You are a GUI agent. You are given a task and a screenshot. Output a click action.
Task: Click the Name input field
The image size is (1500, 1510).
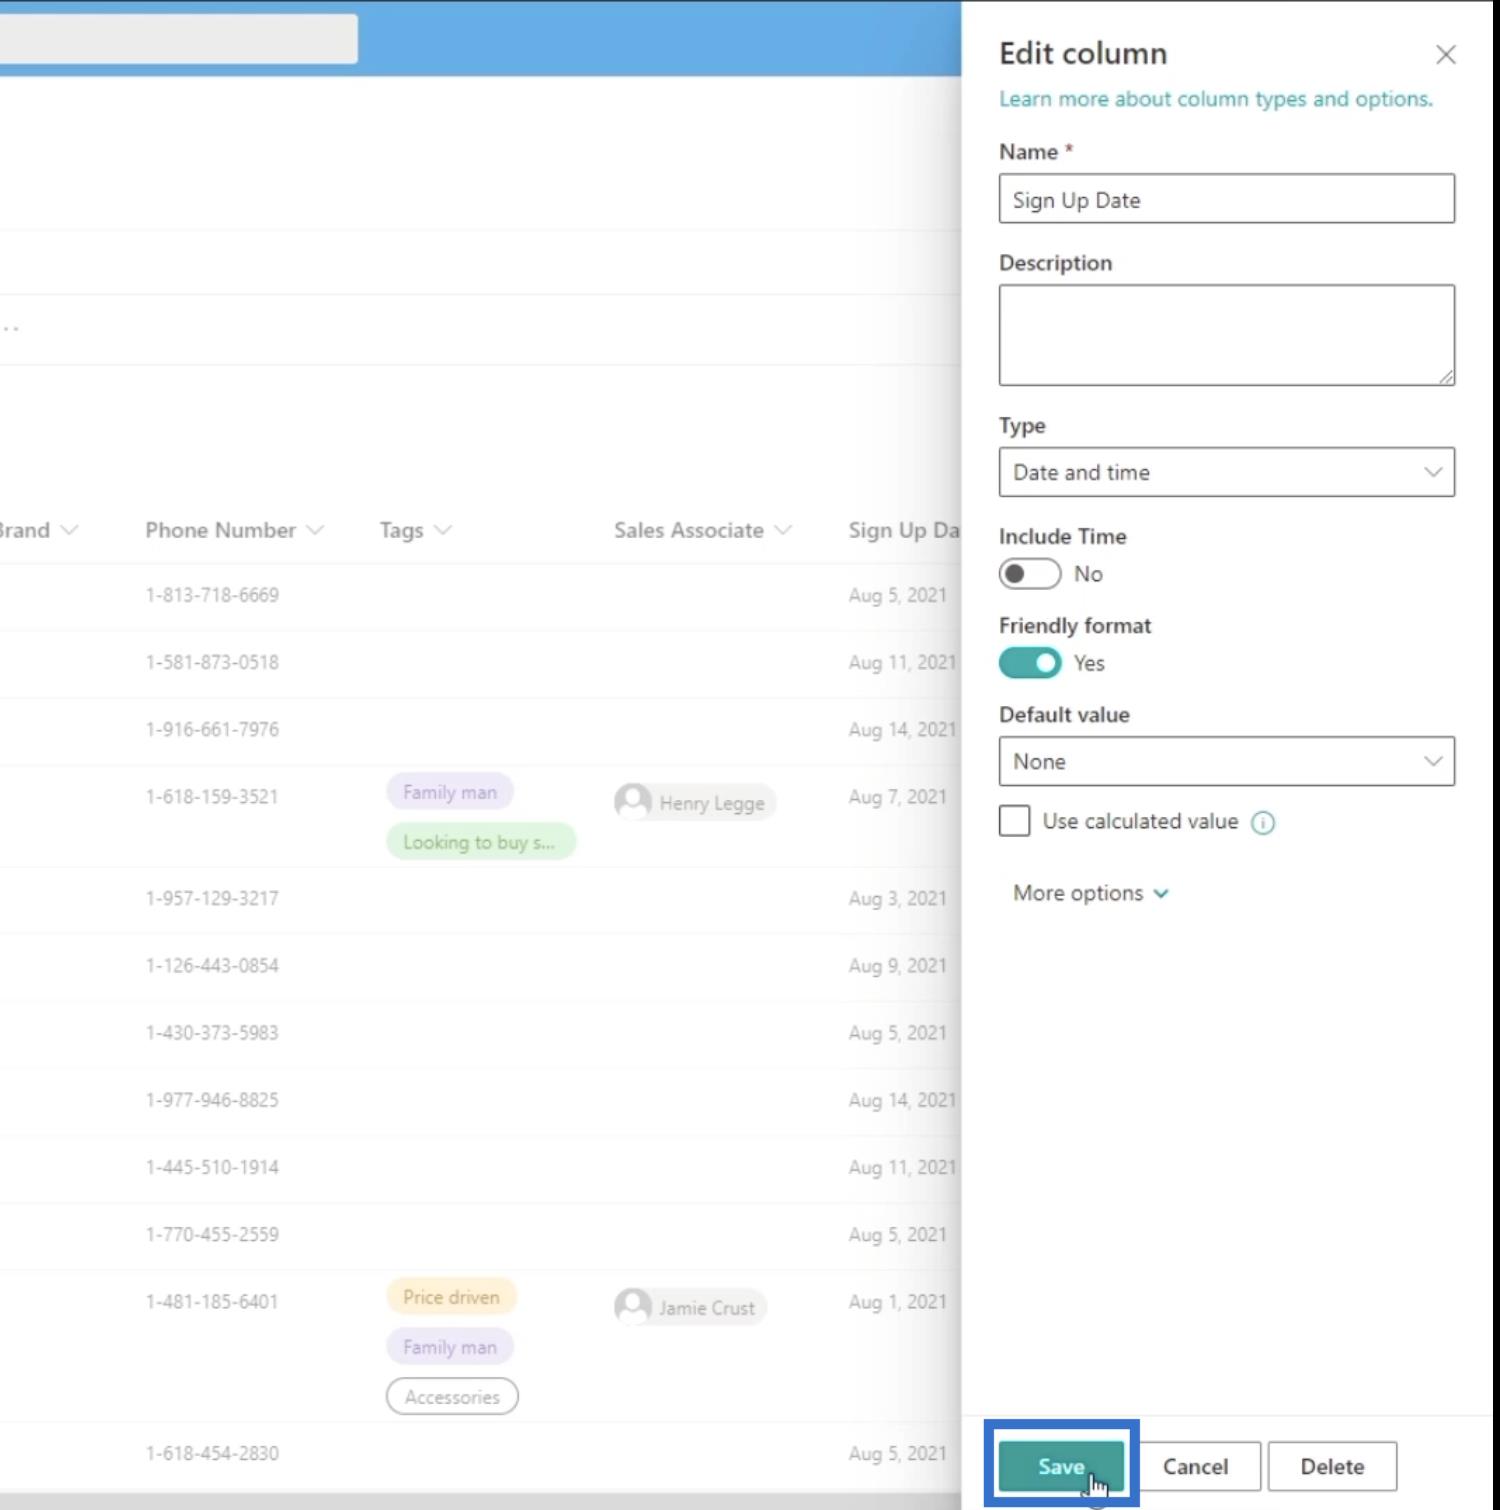coord(1226,199)
